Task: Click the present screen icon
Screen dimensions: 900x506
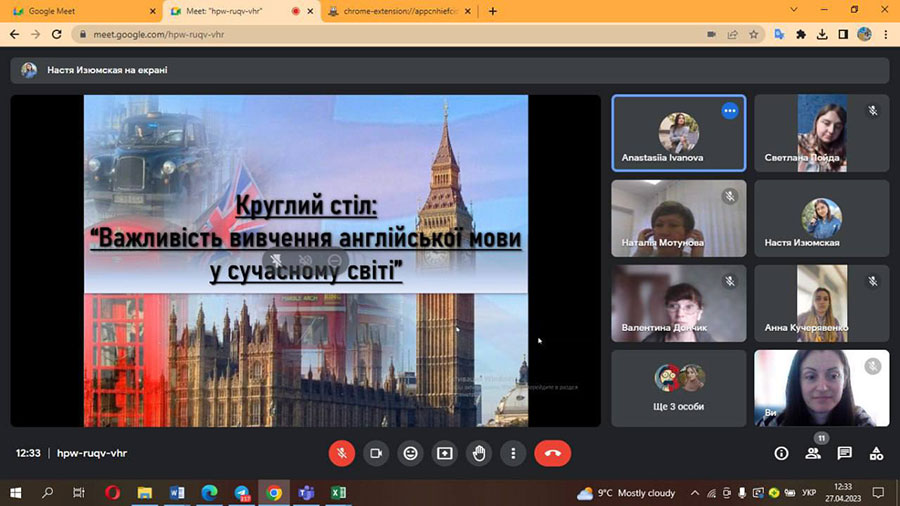Action: pos(444,453)
